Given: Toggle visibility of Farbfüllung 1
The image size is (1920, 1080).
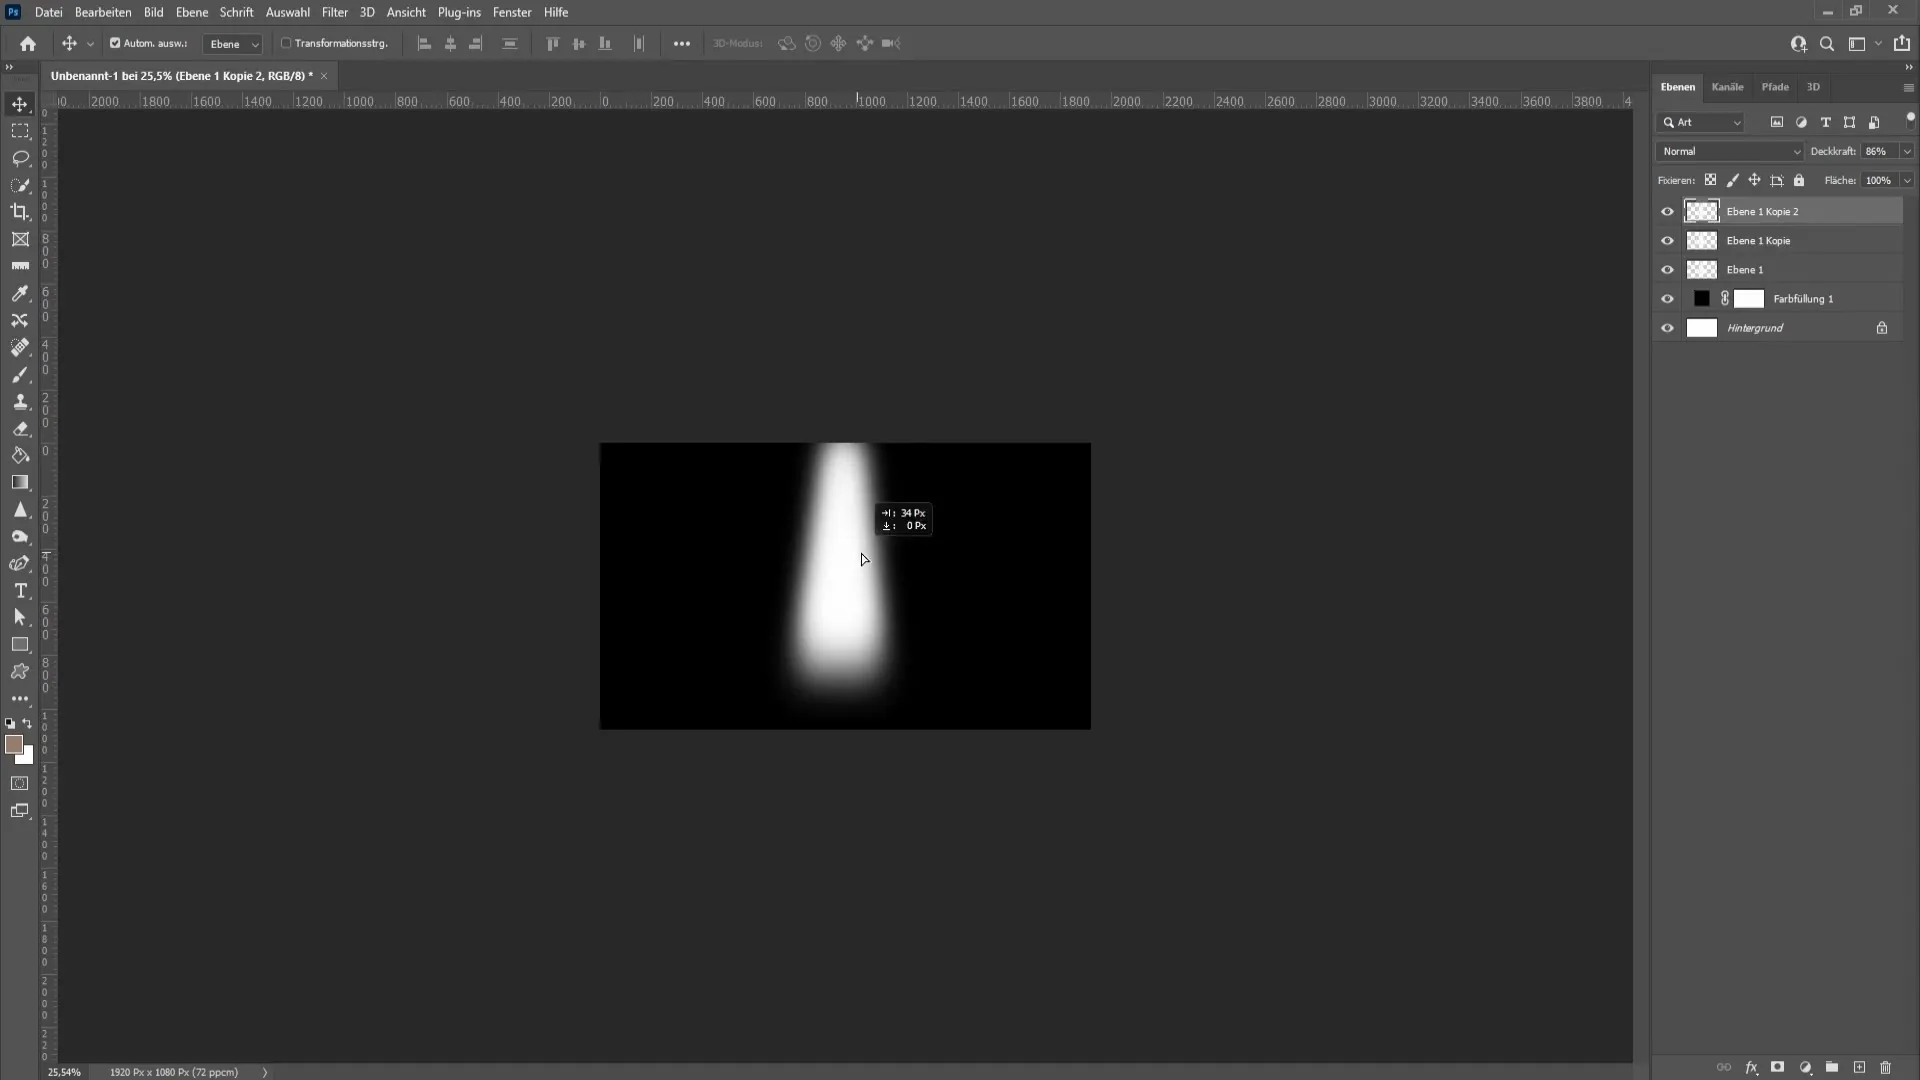Looking at the screenshot, I should click(1668, 298).
